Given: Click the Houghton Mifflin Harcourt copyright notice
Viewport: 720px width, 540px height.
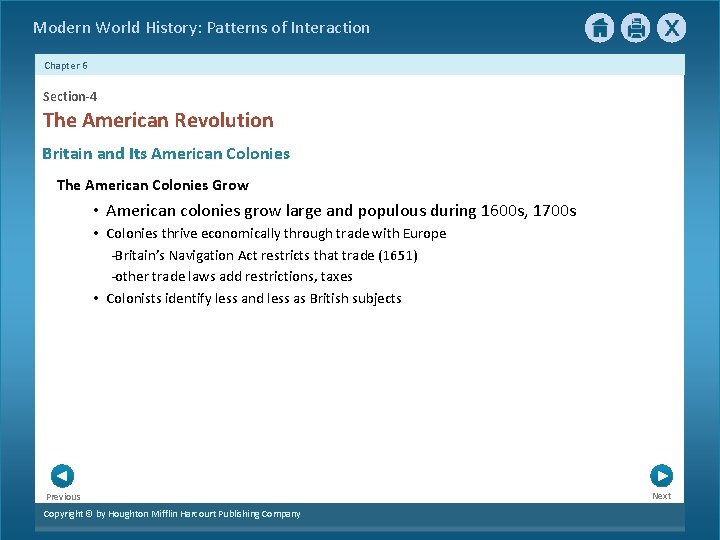Looking at the screenshot, I should 172,514.
